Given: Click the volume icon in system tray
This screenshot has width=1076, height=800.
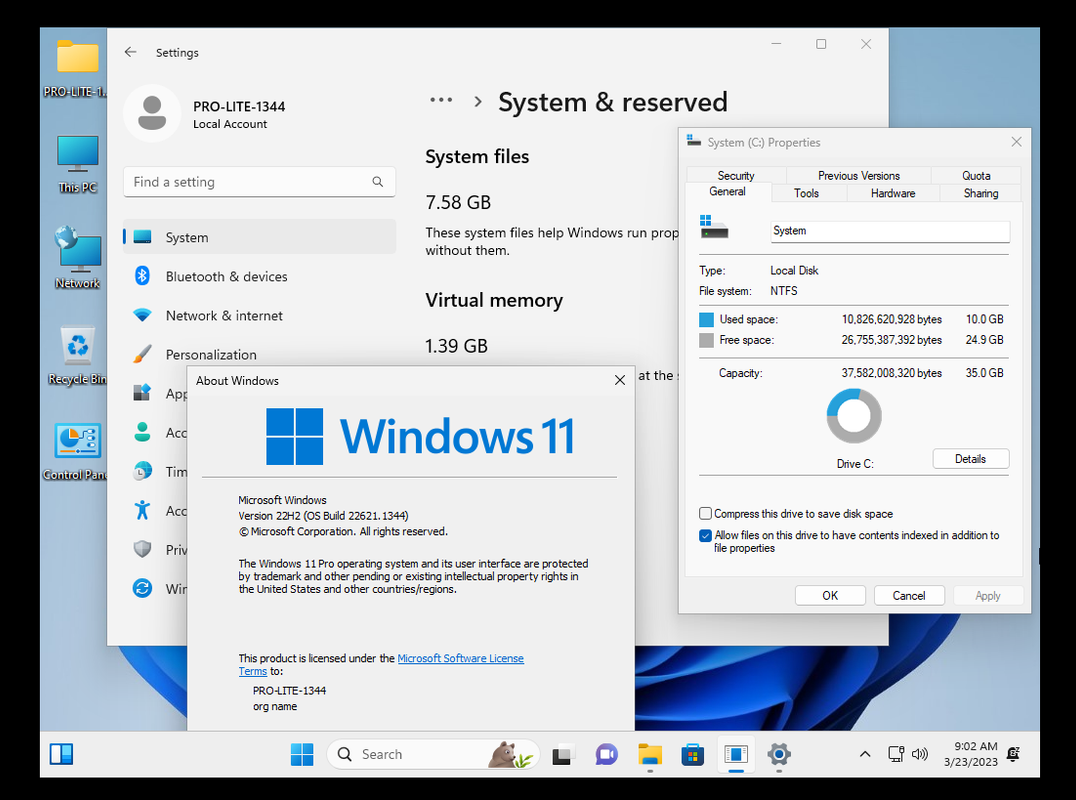Looking at the screenshot, I should coord(920,754).
